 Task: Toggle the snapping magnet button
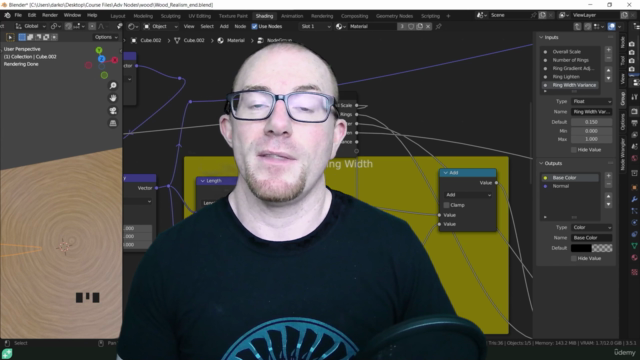pos(68,27)
